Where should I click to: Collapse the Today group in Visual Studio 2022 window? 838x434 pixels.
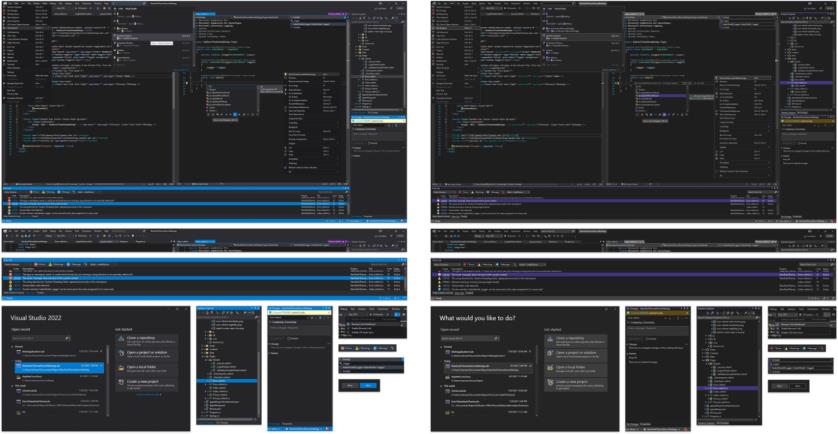(x=12, y=361)
